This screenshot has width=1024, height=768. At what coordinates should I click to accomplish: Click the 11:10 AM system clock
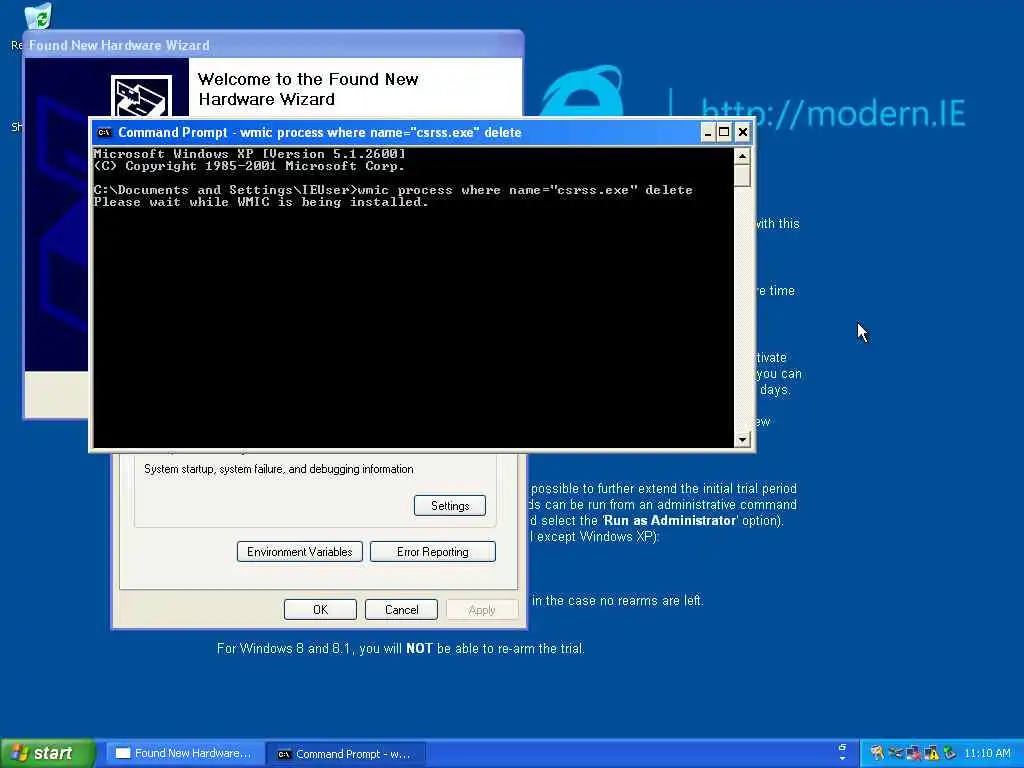pos(987,754)
